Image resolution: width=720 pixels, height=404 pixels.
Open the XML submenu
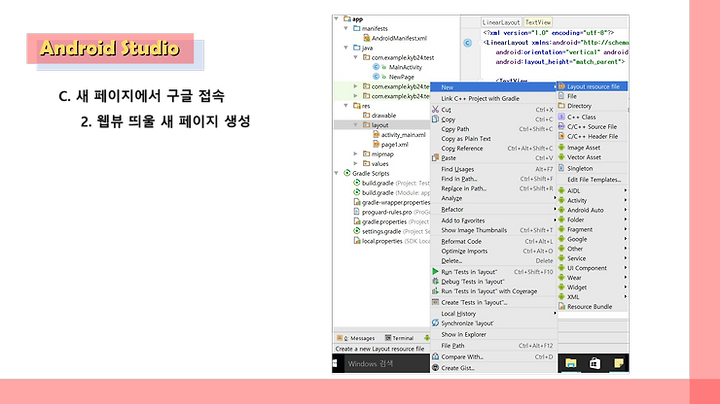(592, 297)
